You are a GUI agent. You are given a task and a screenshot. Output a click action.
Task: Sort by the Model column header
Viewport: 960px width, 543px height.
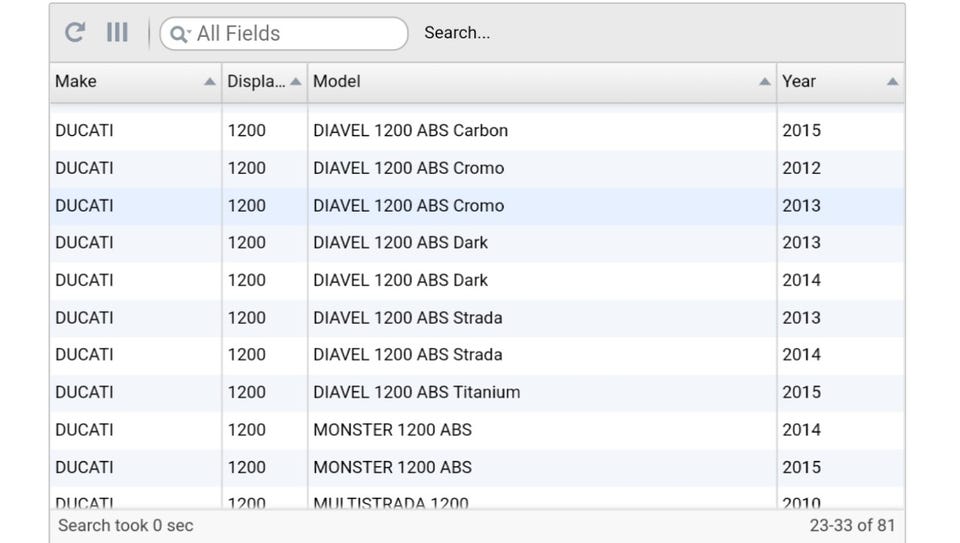[337, 81]
